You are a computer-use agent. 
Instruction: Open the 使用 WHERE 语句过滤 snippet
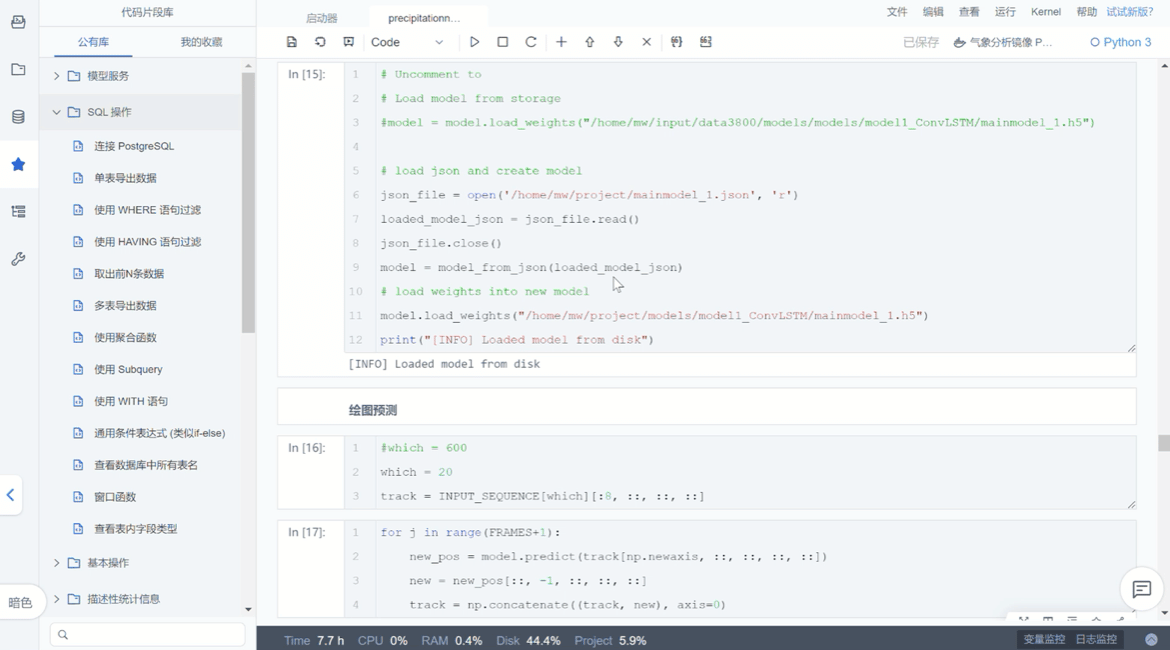click(147, 210)
